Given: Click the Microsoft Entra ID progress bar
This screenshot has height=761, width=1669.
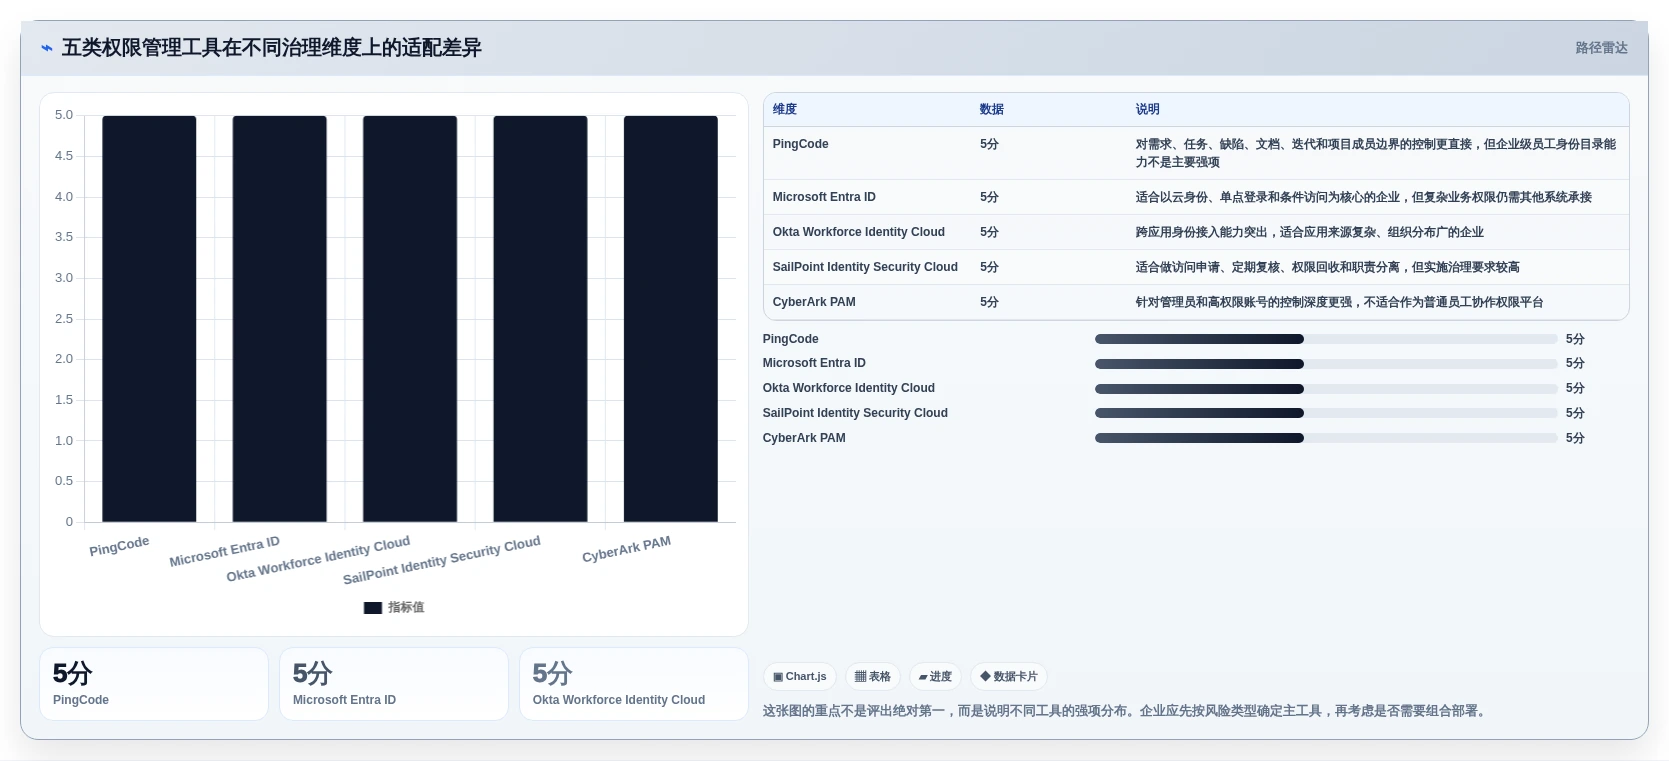Looking at the screenshot, I should coord(1326,364).
